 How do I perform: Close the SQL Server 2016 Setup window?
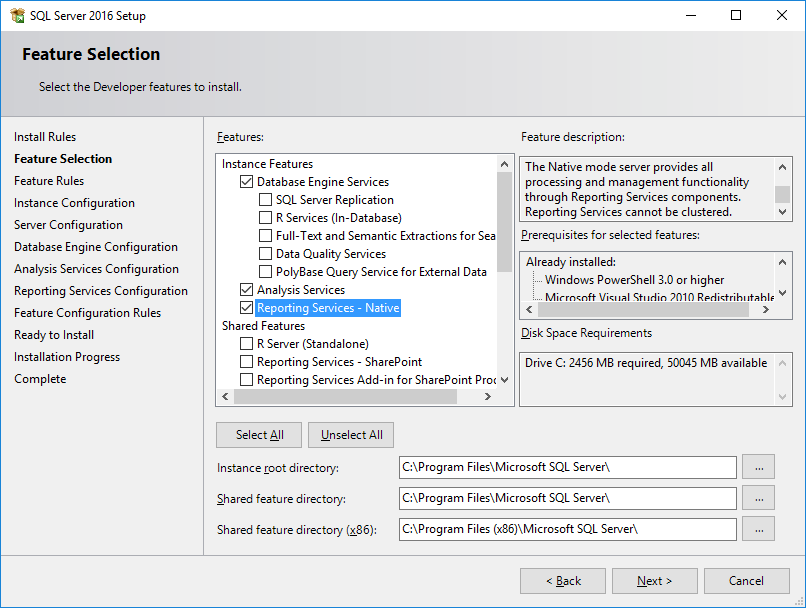(782, 15)
